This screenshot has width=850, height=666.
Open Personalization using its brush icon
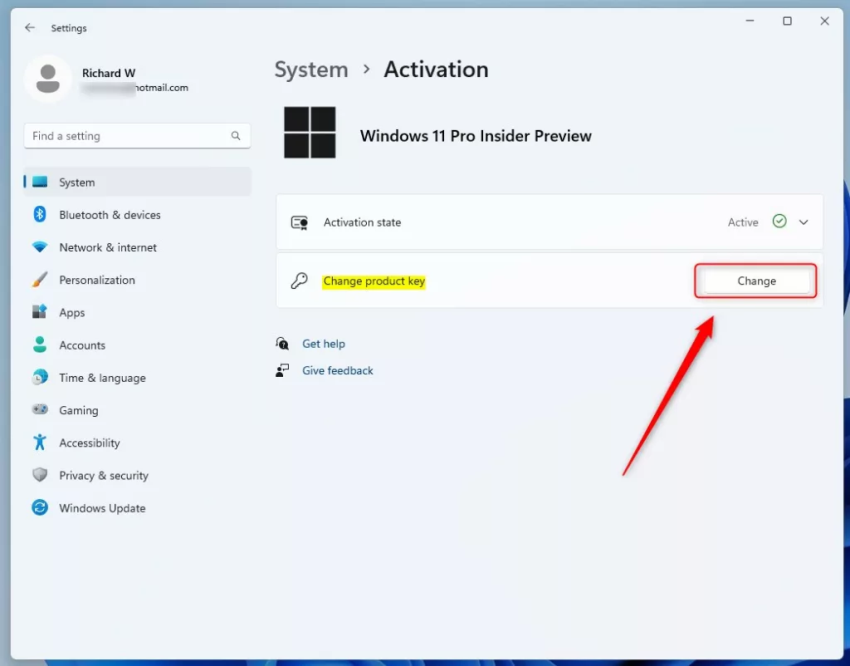pos(37,280)
